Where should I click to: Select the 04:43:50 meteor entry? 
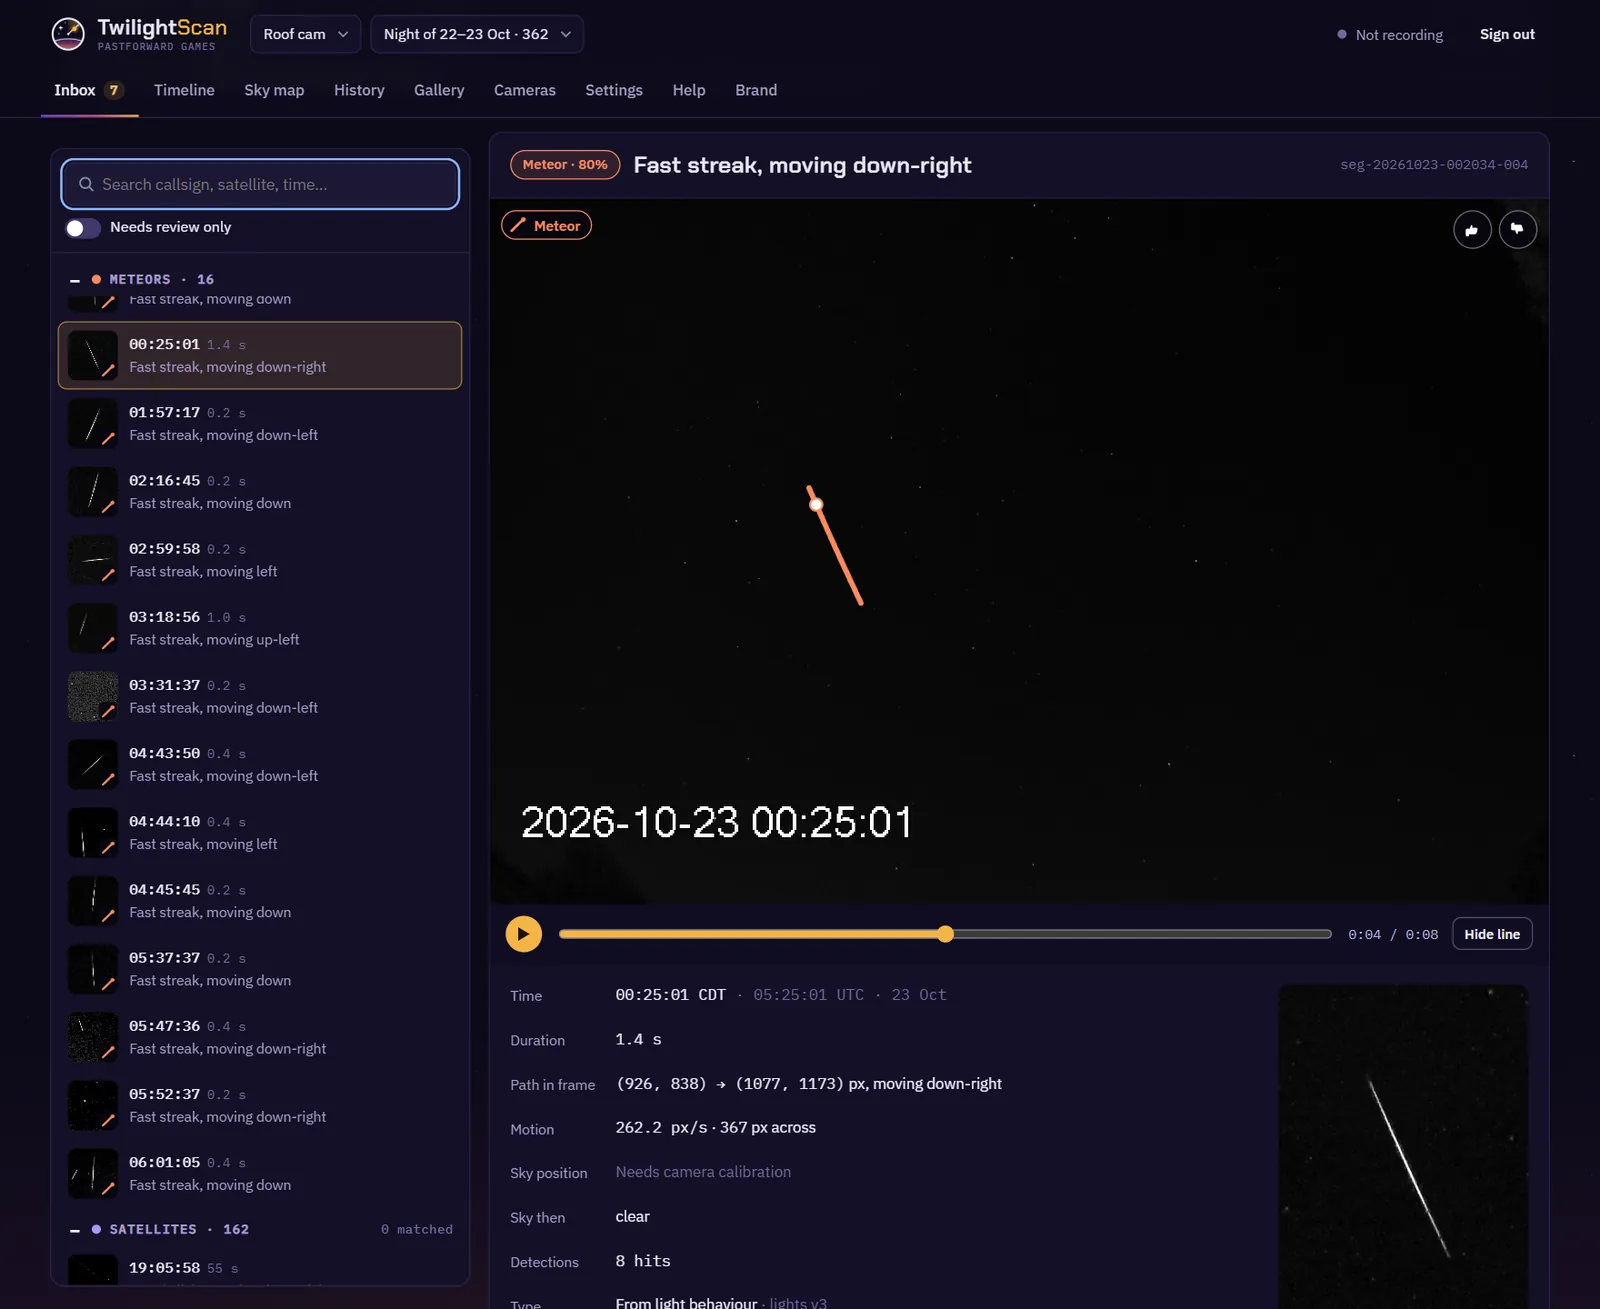pos(260,764)
